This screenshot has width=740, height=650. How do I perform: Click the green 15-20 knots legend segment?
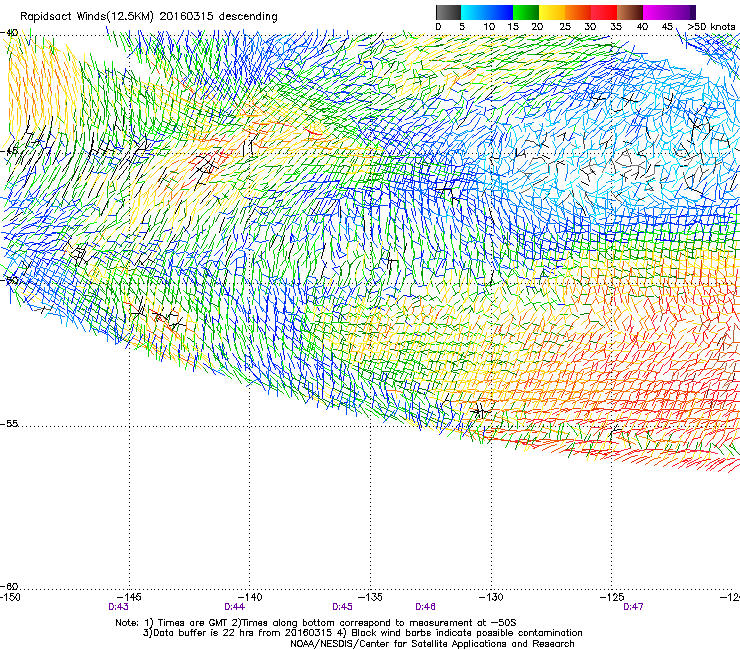coord(526,12)
